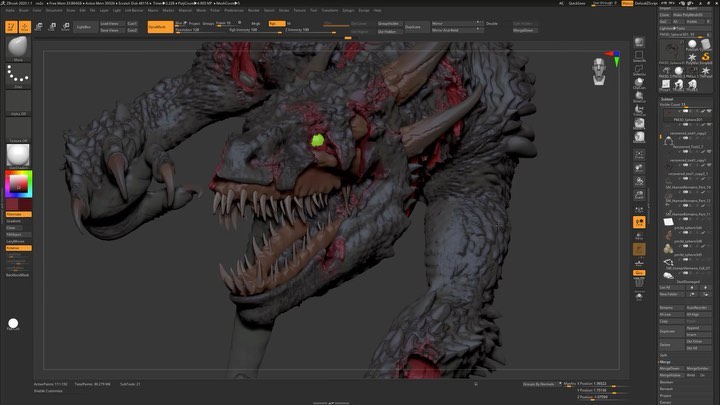This screenshot has width=720, height=405.
Task: Choose the ClipCurve tool
Action: tap(639, 84)
